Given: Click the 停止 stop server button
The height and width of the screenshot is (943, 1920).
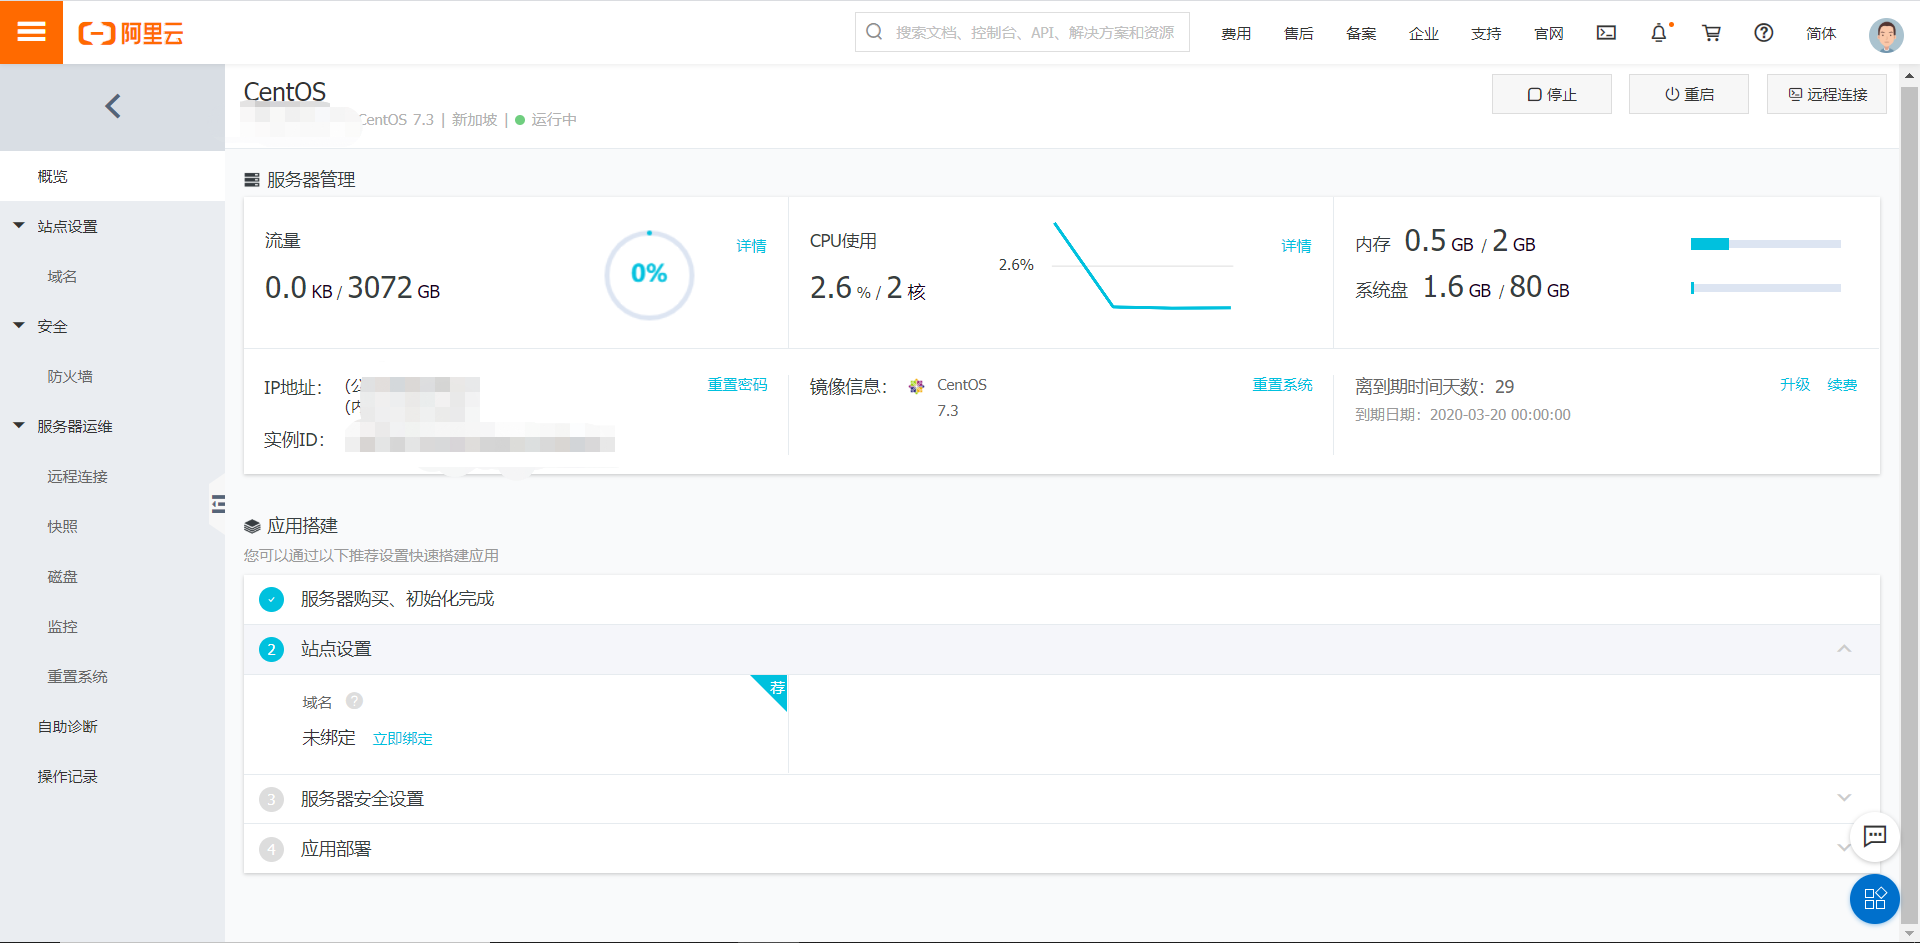Looking at the screenshot, I should (1551, 94).
